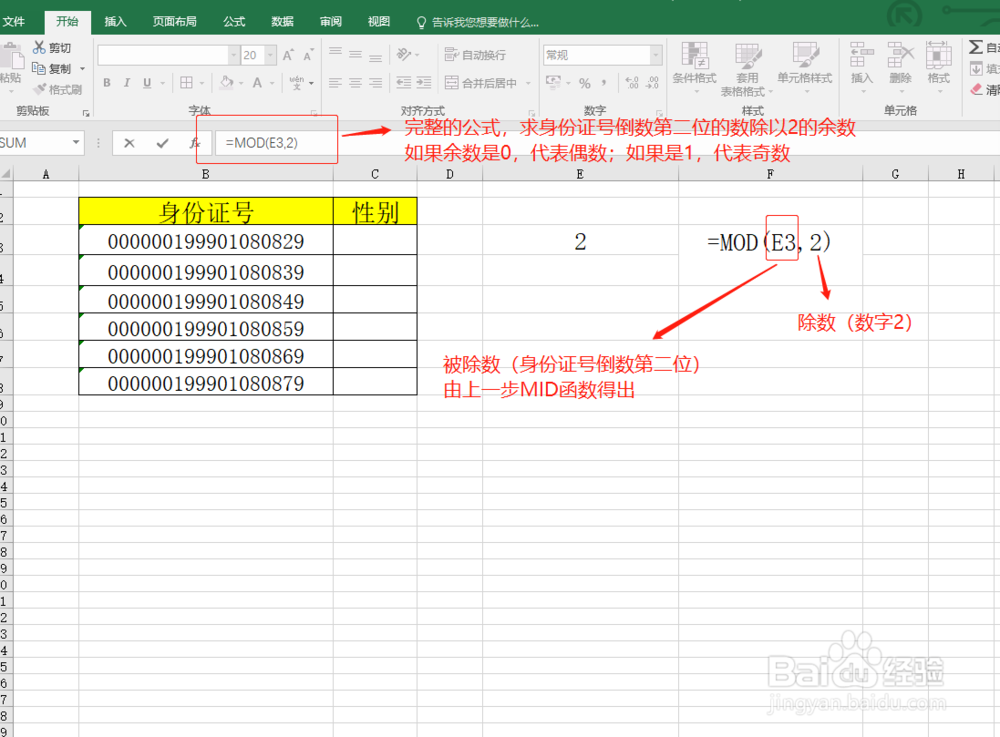Click the cell Borders icon

tap(186, 83)
